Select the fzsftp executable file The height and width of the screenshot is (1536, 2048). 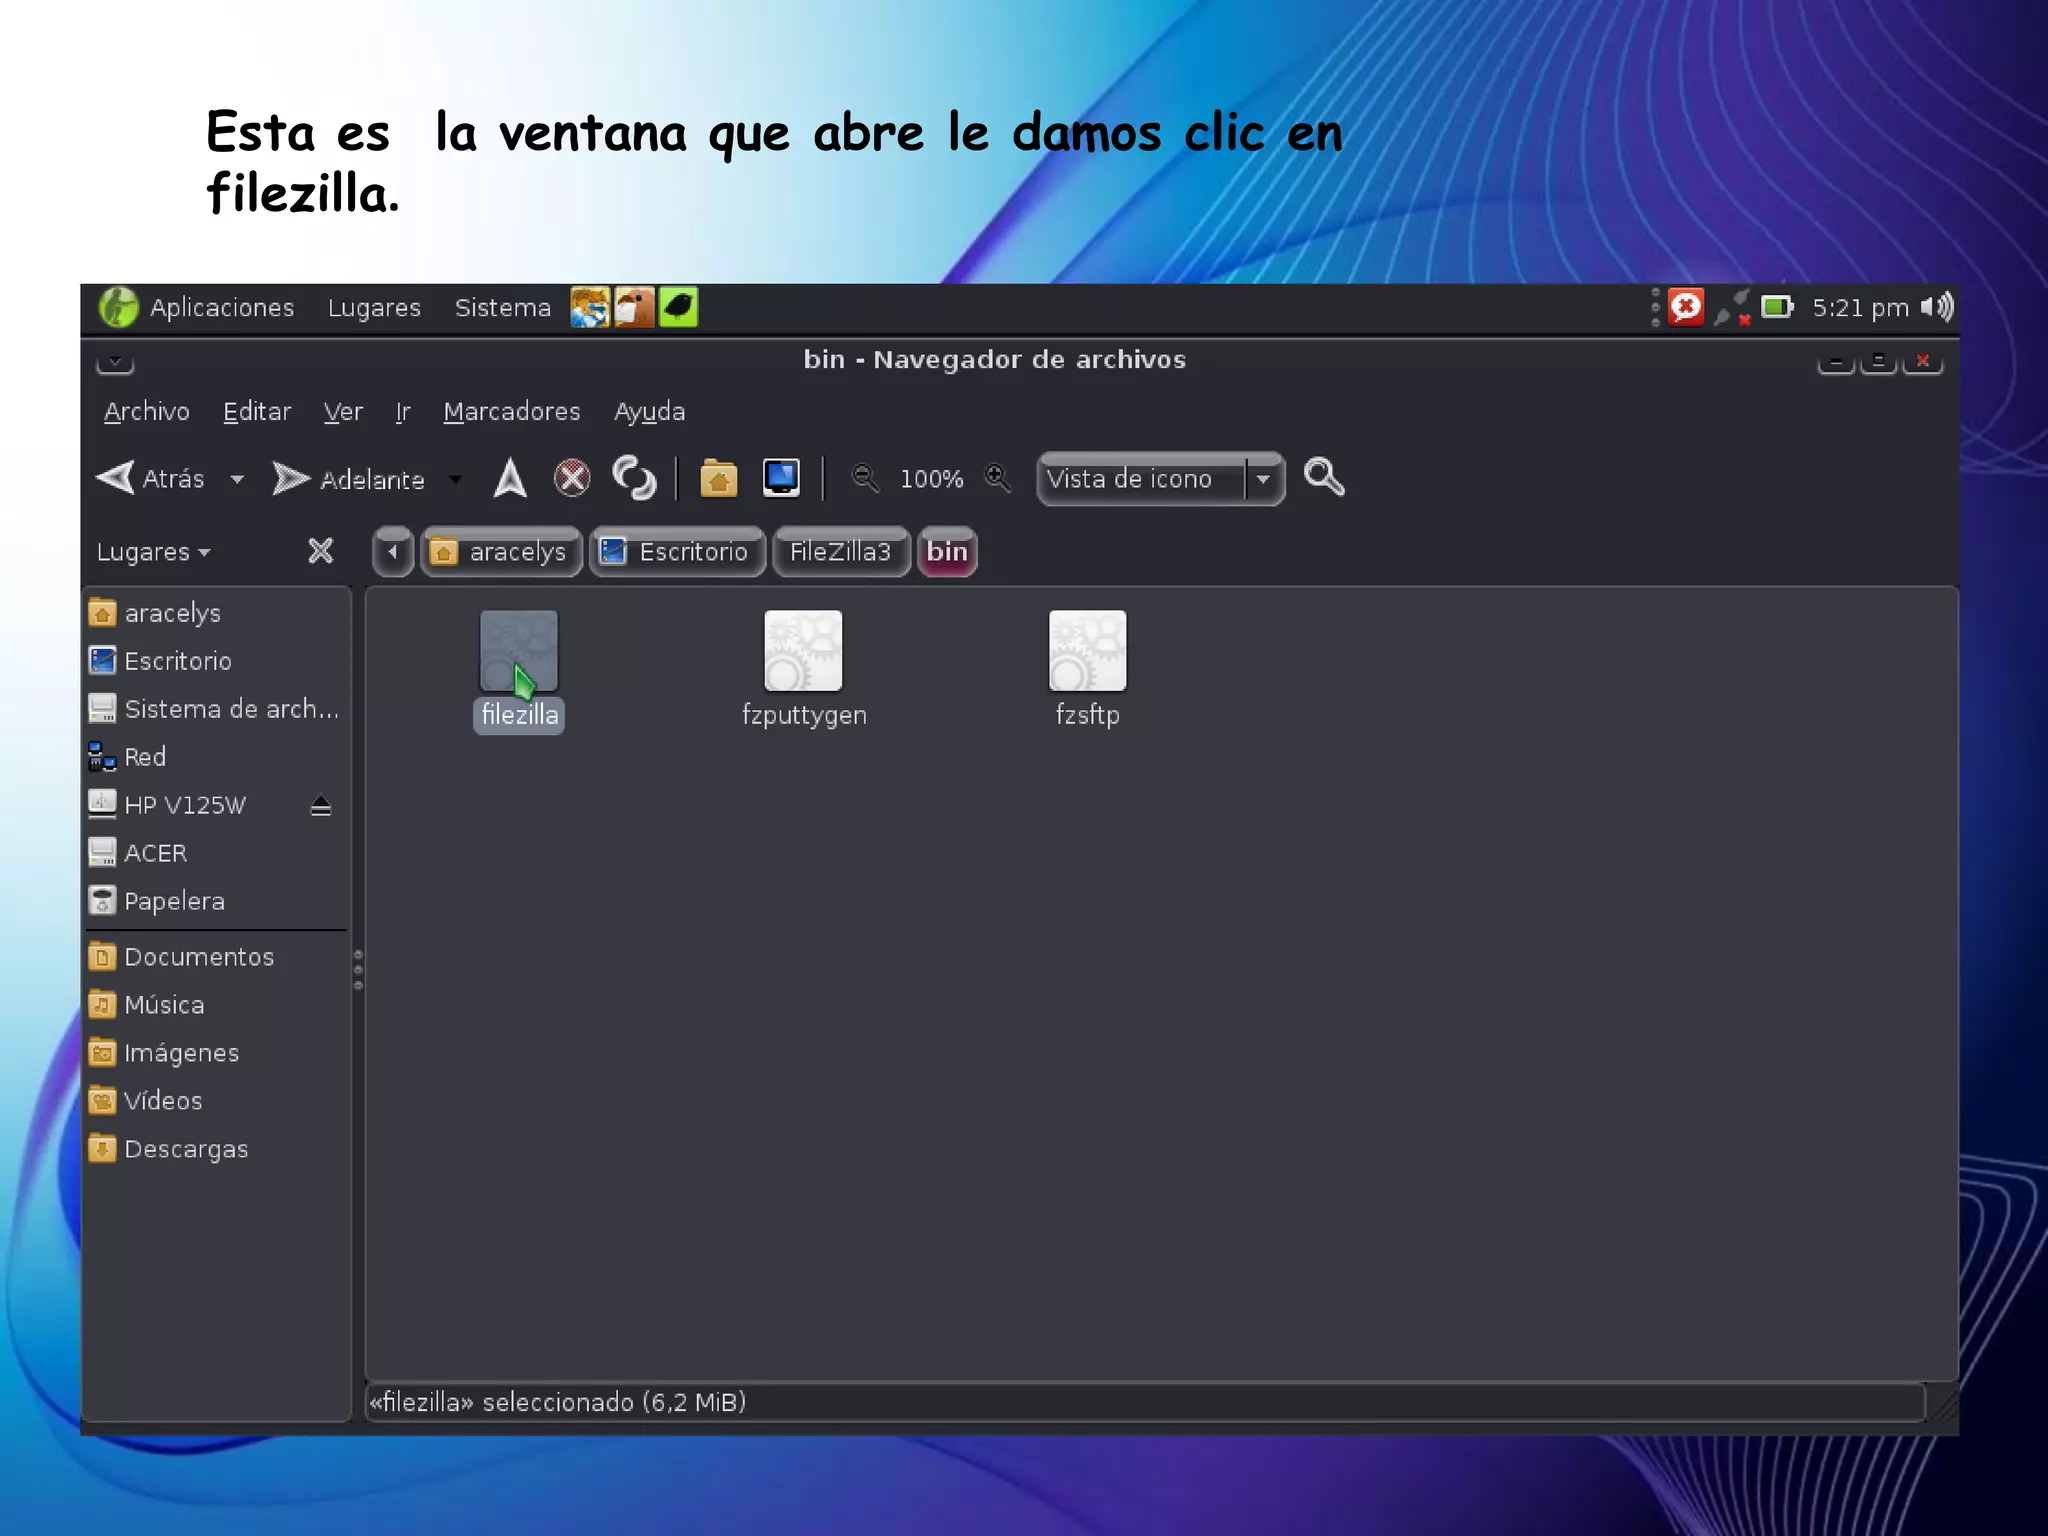tap(1088, 671)
